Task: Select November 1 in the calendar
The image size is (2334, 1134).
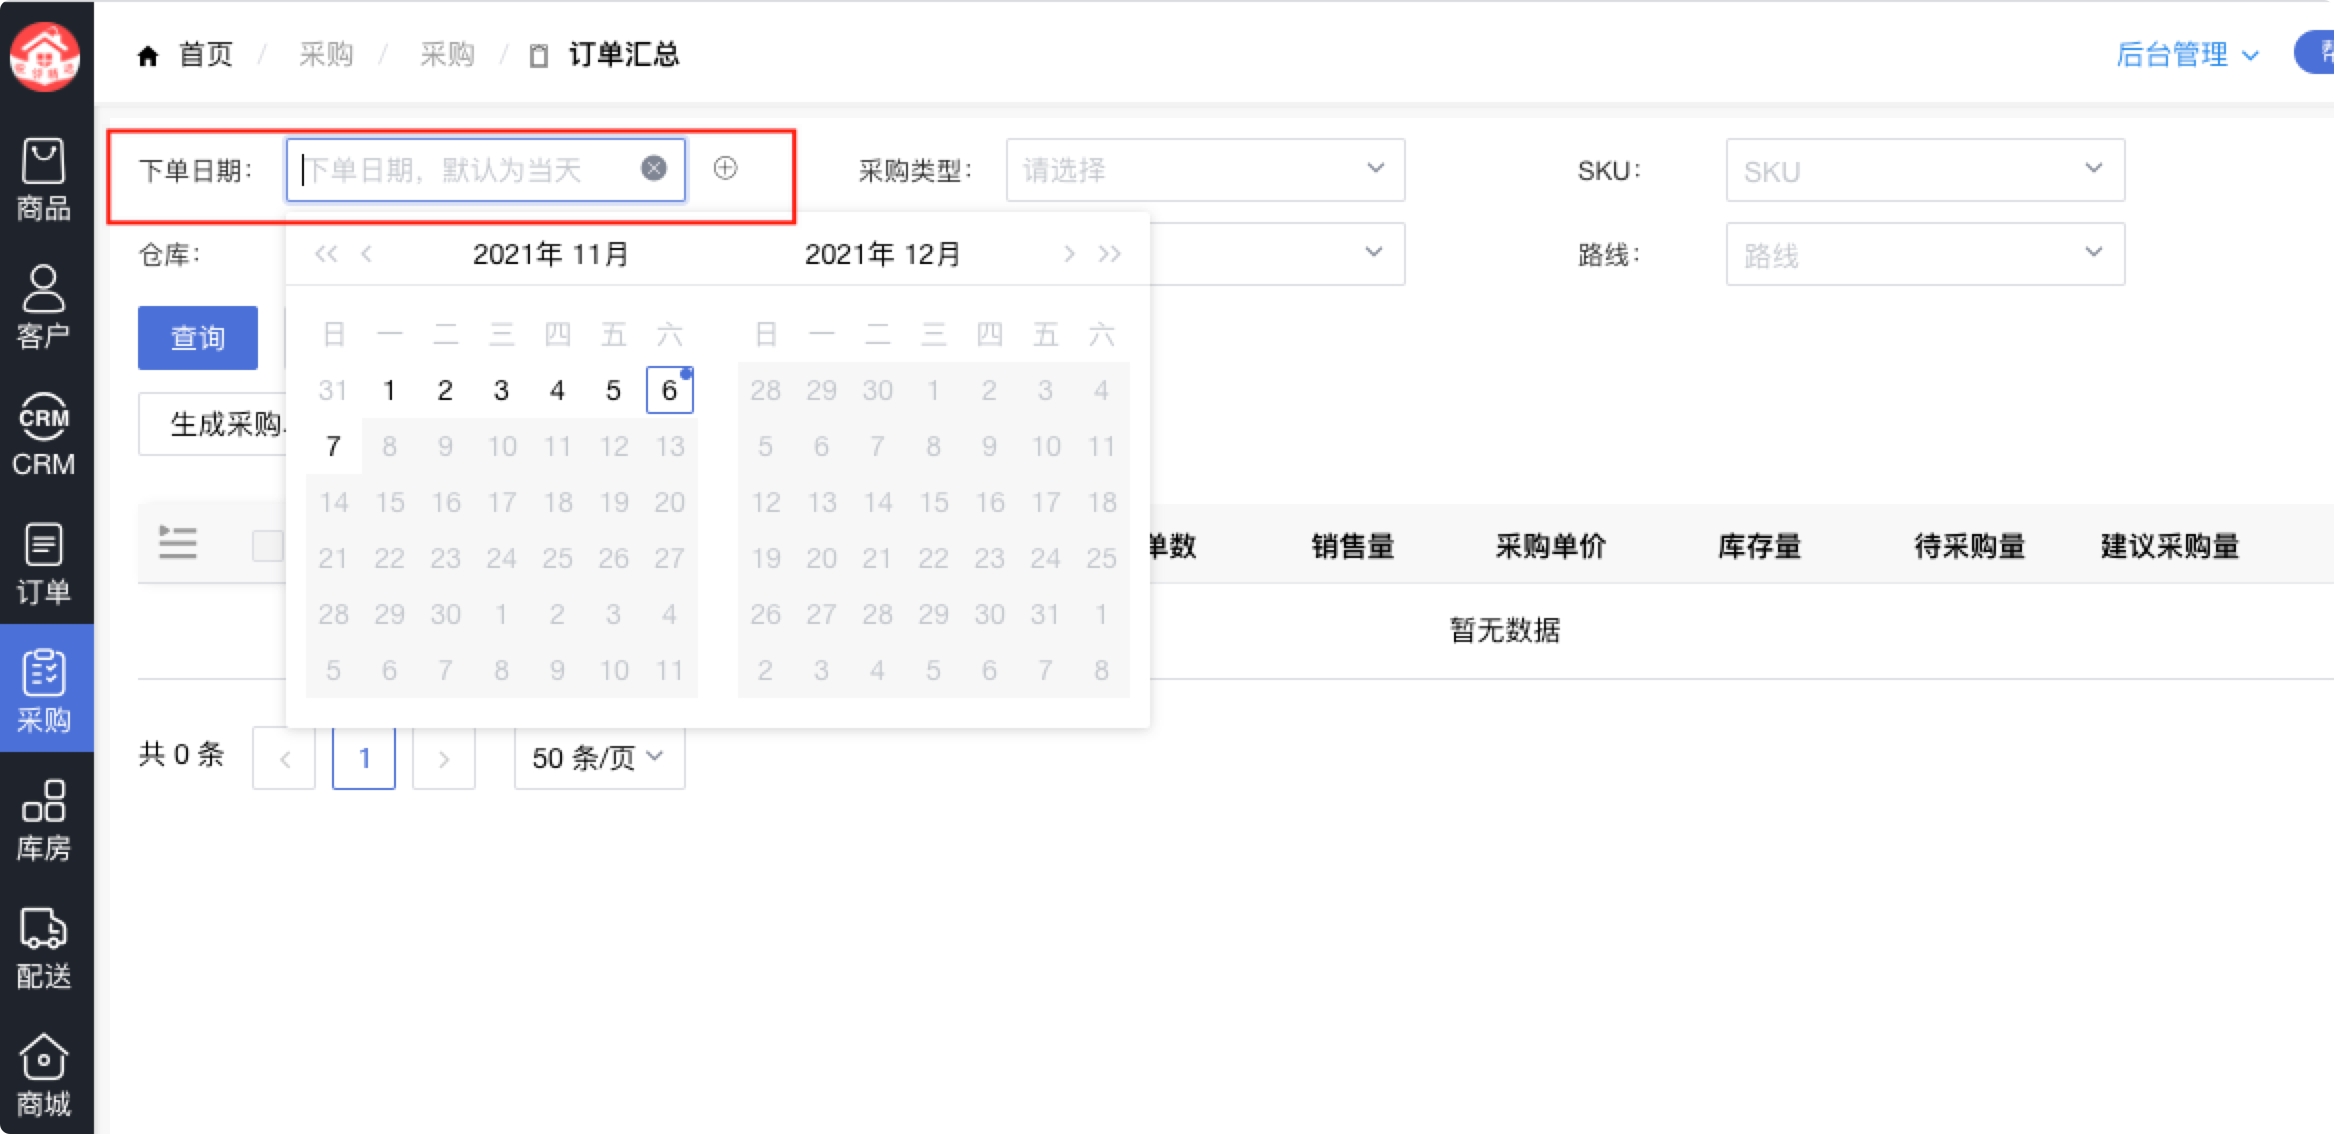Action: [389, 390]
